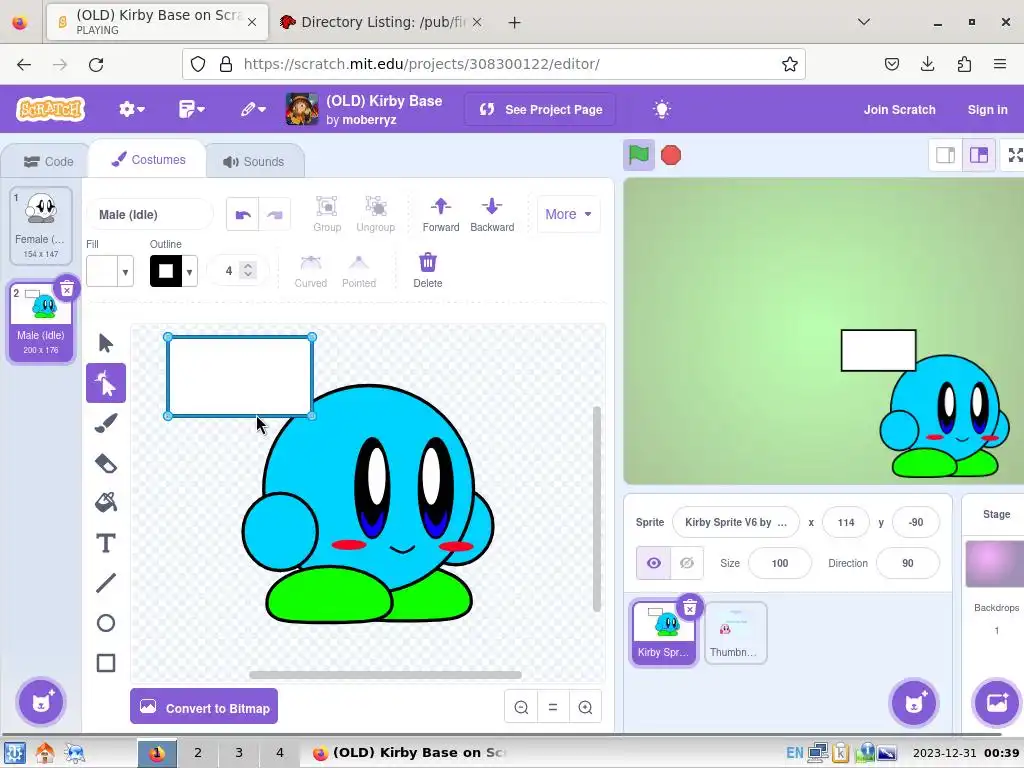Click the sprite Direction field
The image size is (1024, 768).
click(x=907, y=563)
